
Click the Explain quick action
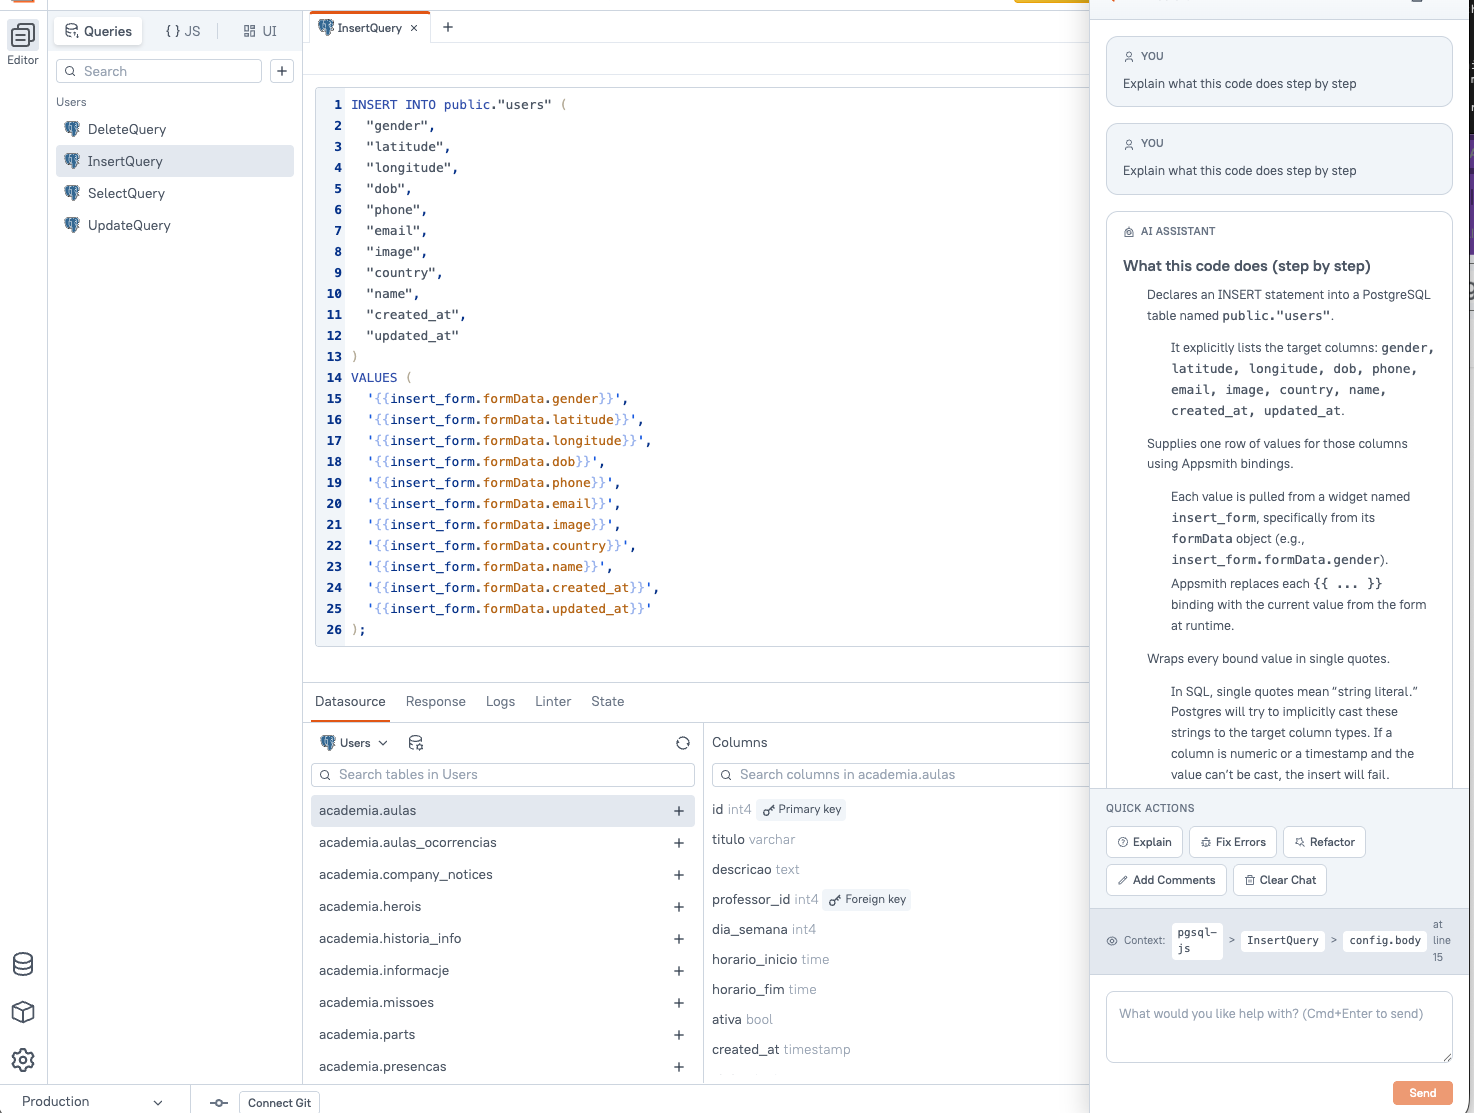point(1144,842)
